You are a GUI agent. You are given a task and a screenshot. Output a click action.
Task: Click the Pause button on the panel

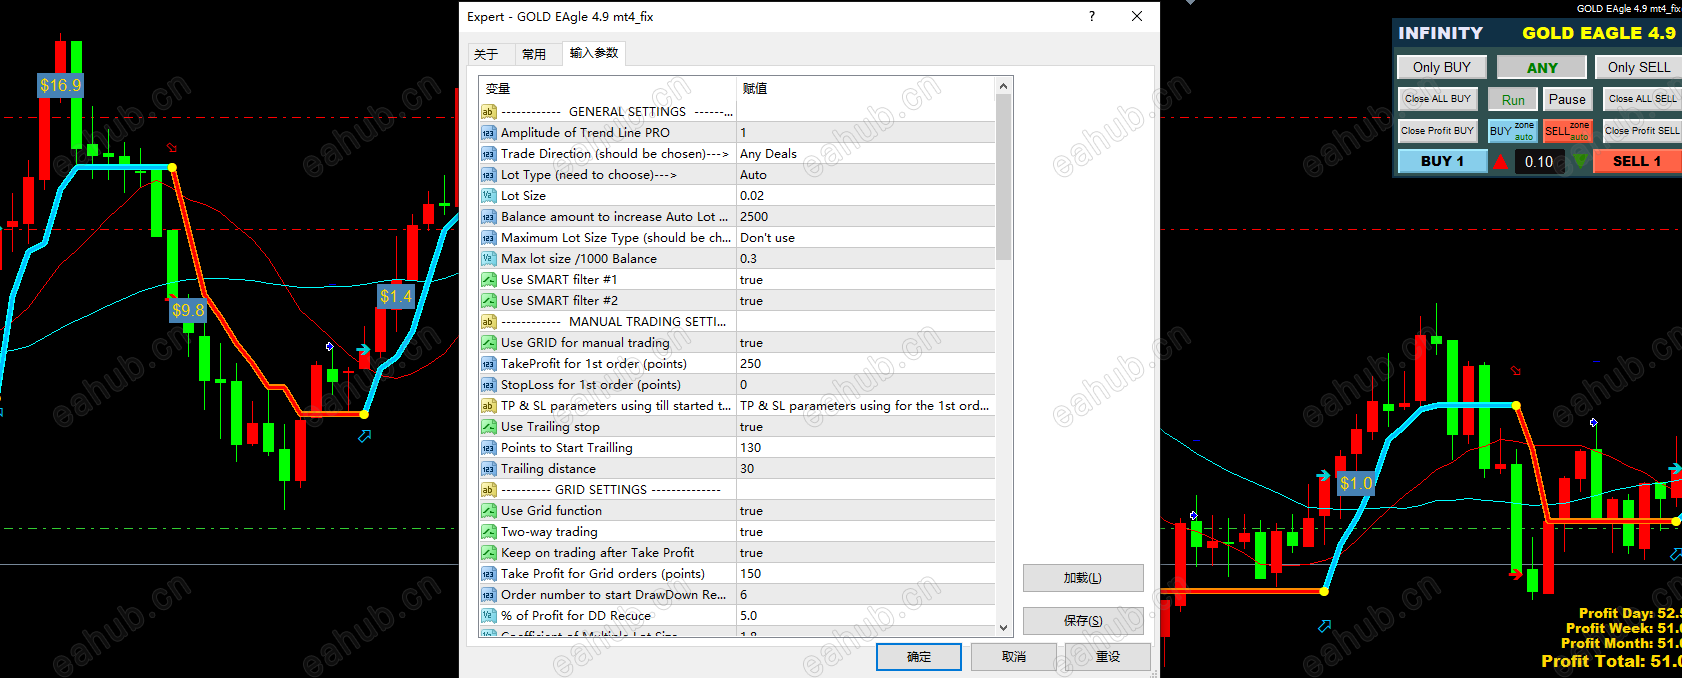pos(1567,99)
